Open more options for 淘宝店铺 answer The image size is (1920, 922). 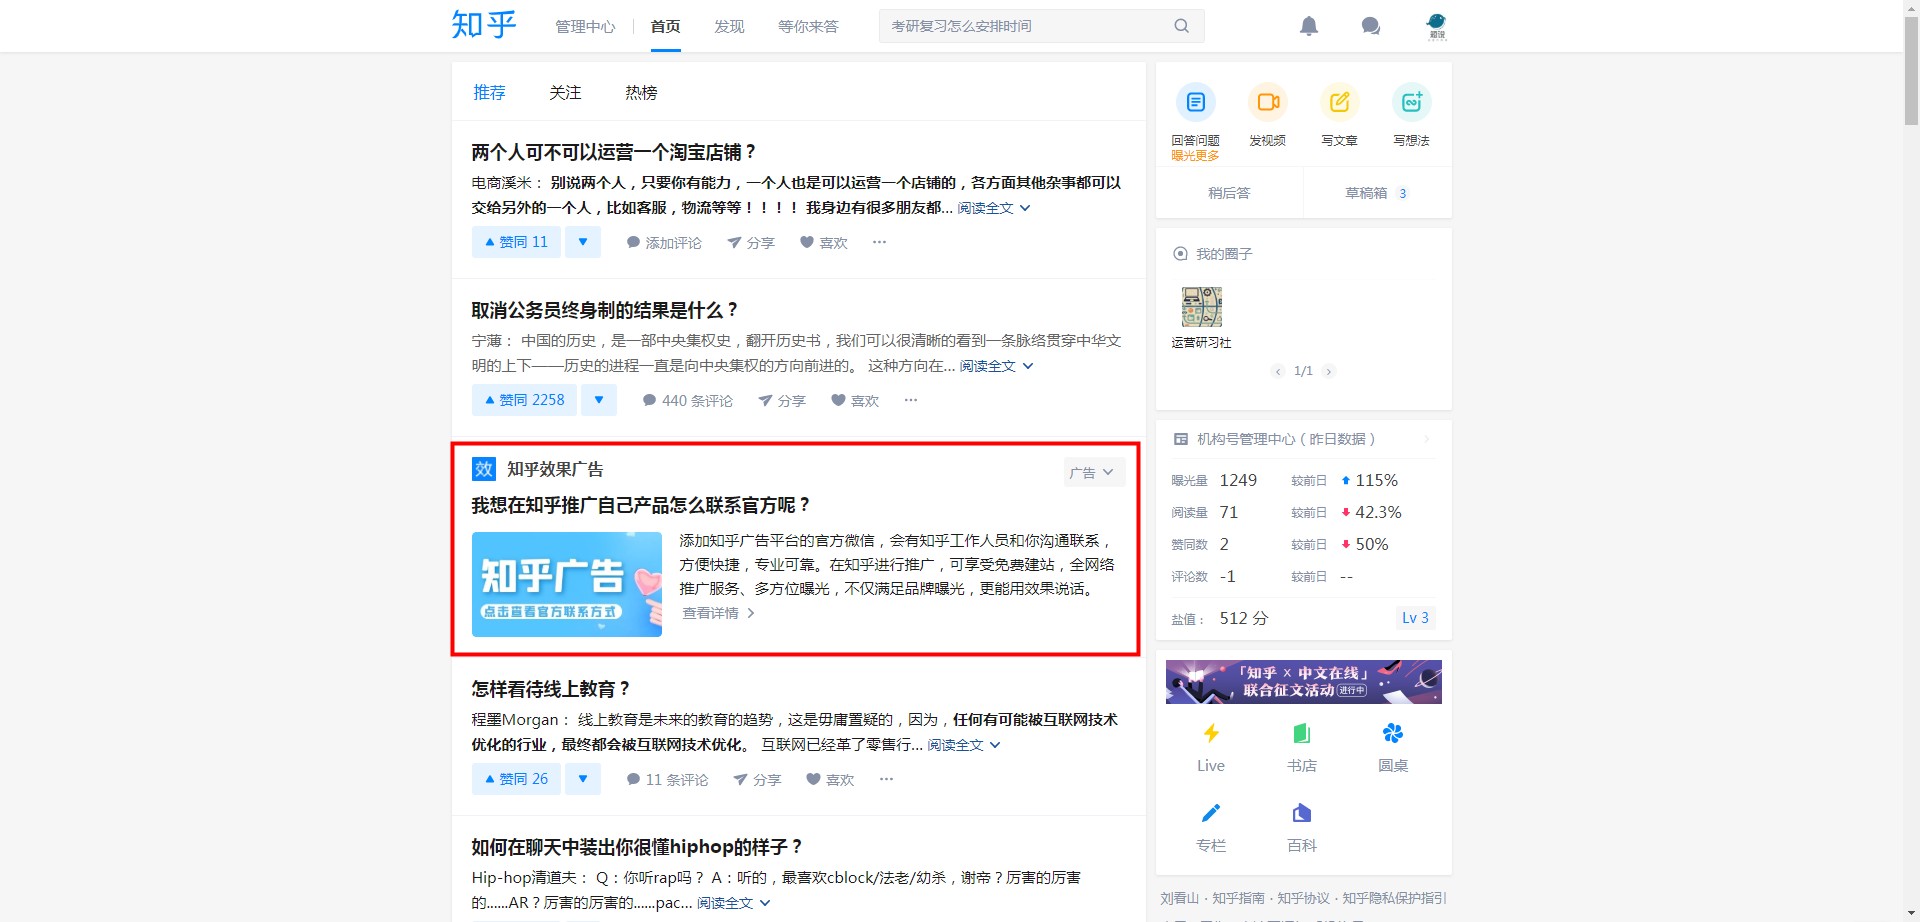[x=880, y=242]
